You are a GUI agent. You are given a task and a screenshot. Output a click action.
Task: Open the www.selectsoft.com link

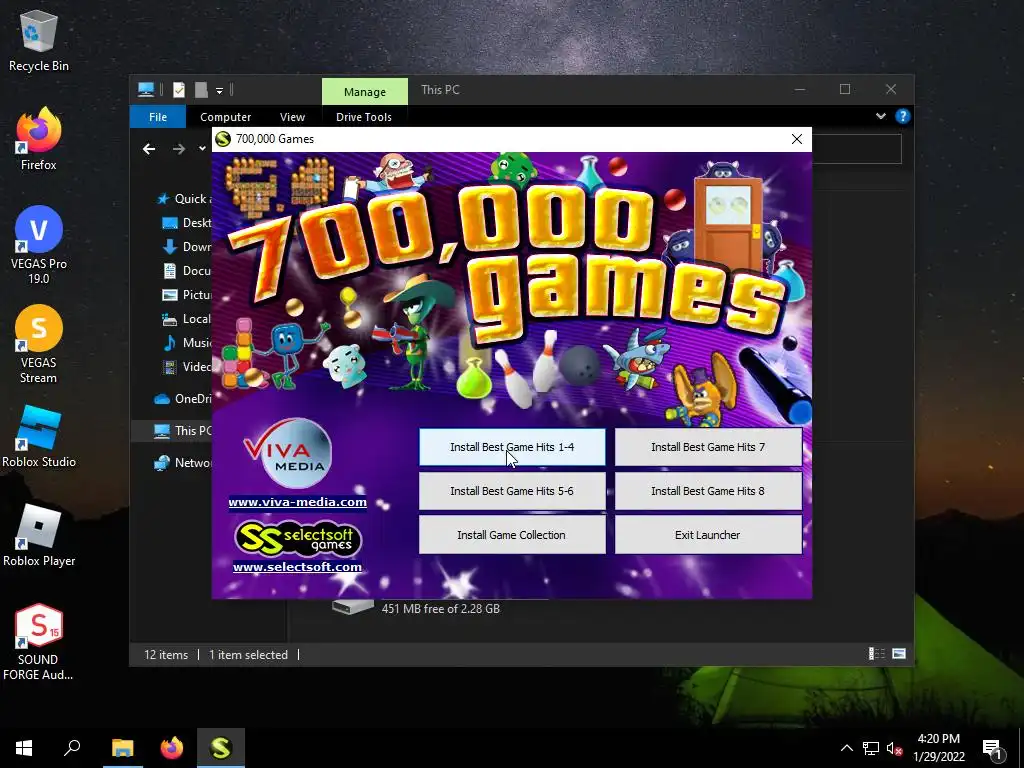coord(297,567)
